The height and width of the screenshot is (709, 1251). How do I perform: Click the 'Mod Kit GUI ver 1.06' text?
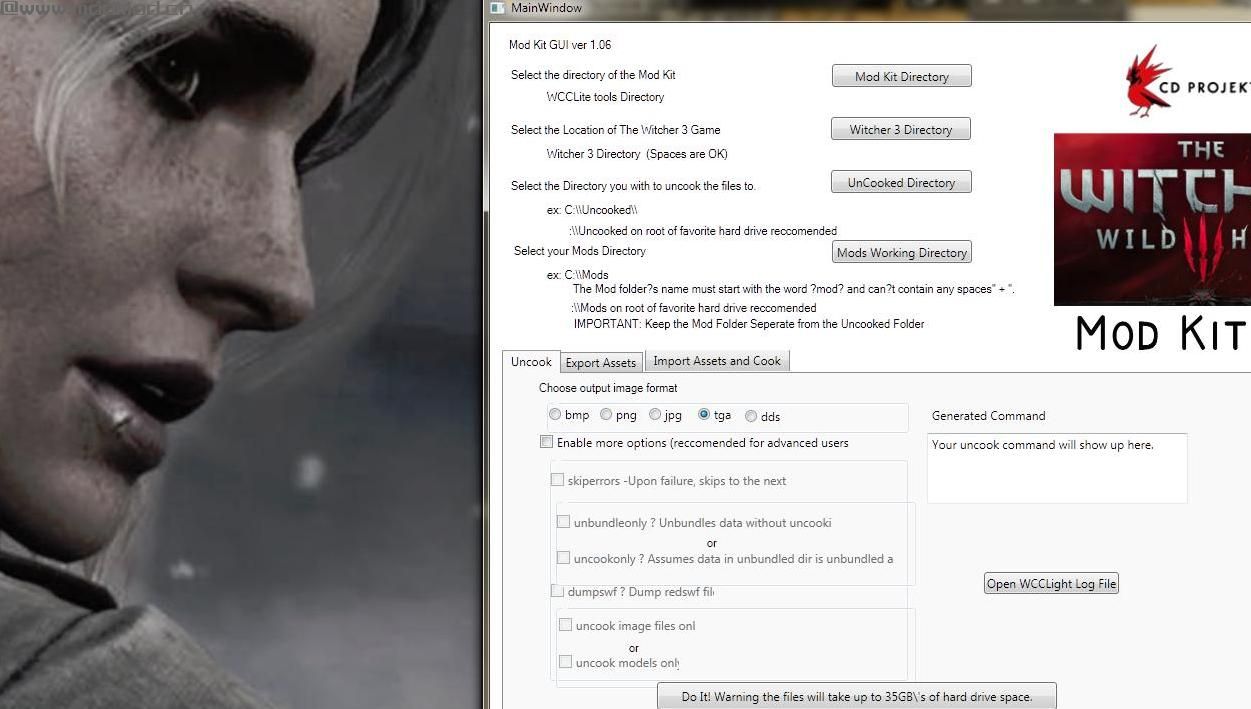tap(560, 45)
